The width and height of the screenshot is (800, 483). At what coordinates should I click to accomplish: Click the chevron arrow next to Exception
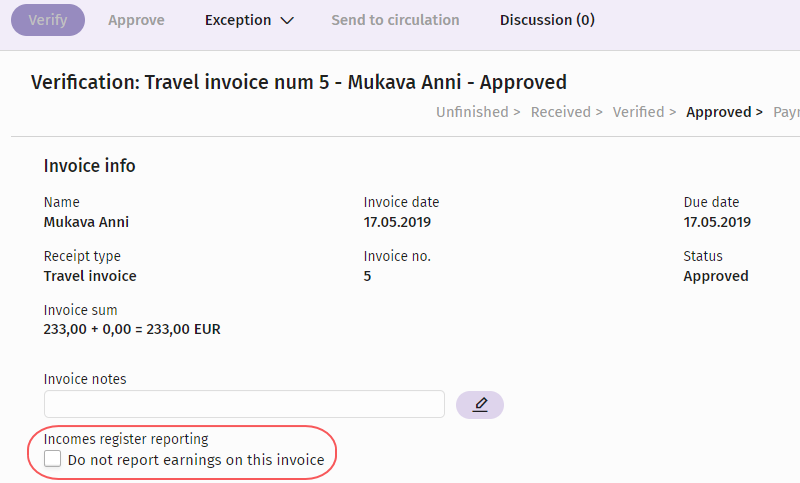coord(287,20)
